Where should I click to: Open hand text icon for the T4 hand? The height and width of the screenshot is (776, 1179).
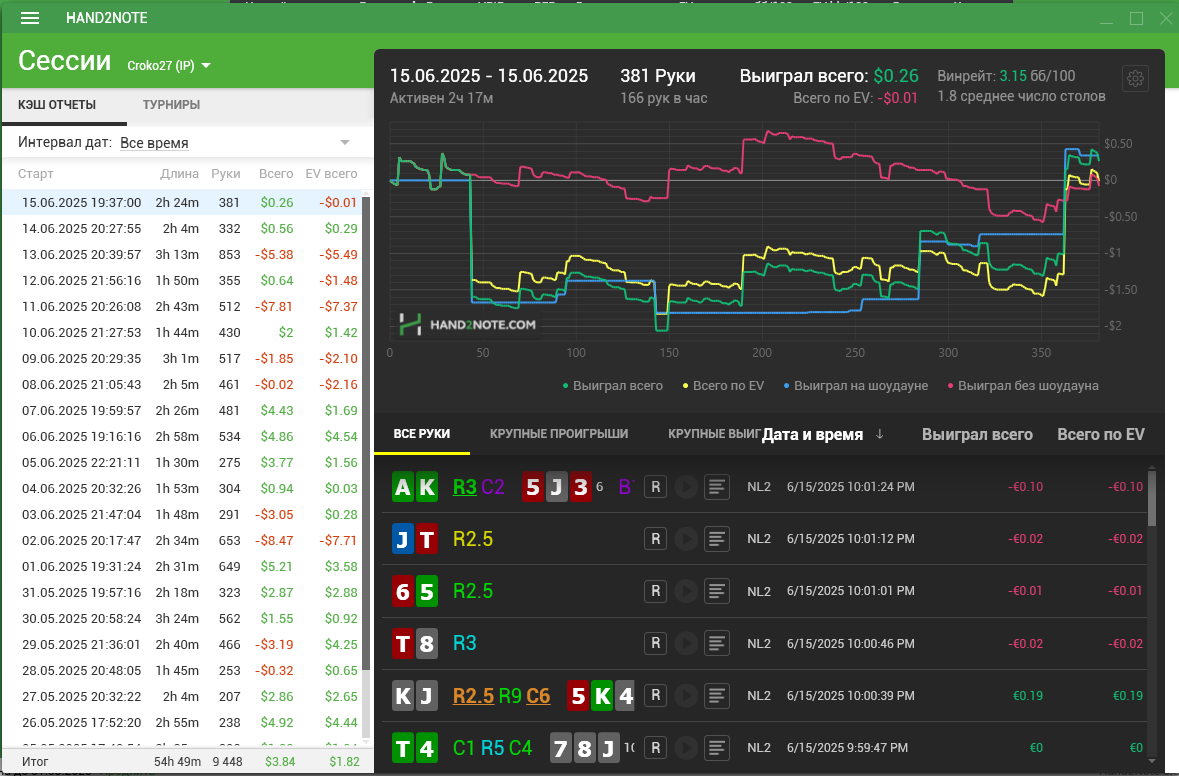click(717, 747)
